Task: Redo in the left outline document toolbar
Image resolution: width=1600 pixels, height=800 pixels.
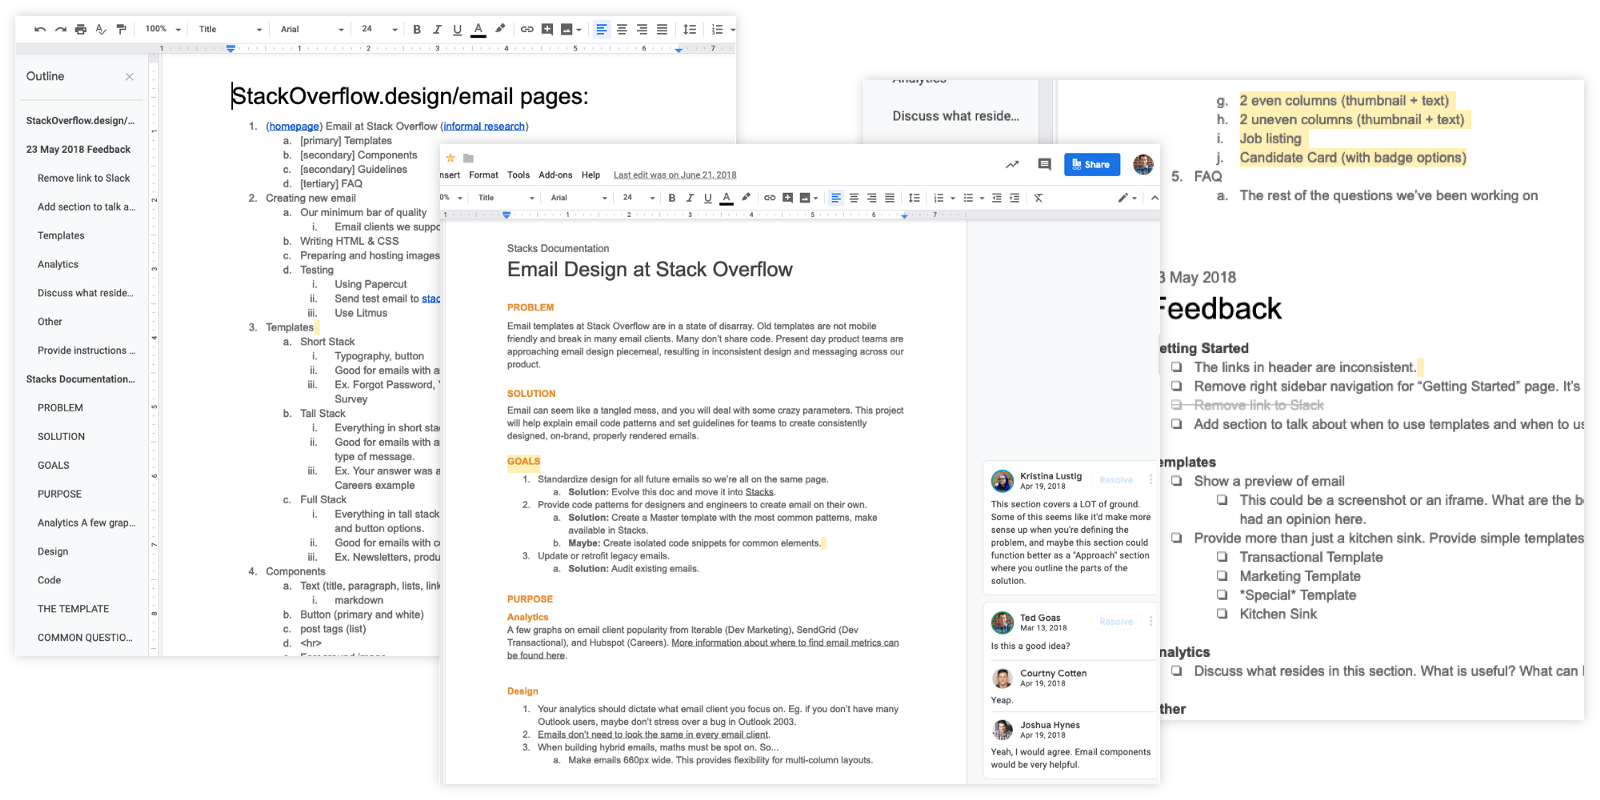Action: pyautogui.click(x=61, y=29)
